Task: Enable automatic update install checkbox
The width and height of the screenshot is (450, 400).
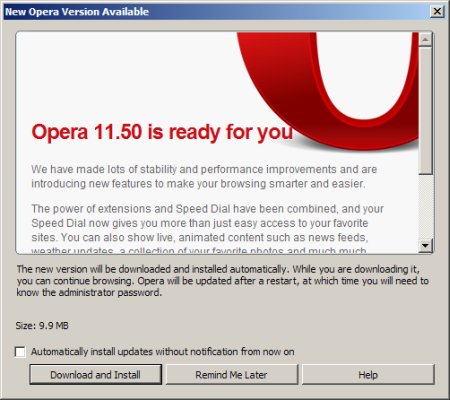Action: [20, 352]
